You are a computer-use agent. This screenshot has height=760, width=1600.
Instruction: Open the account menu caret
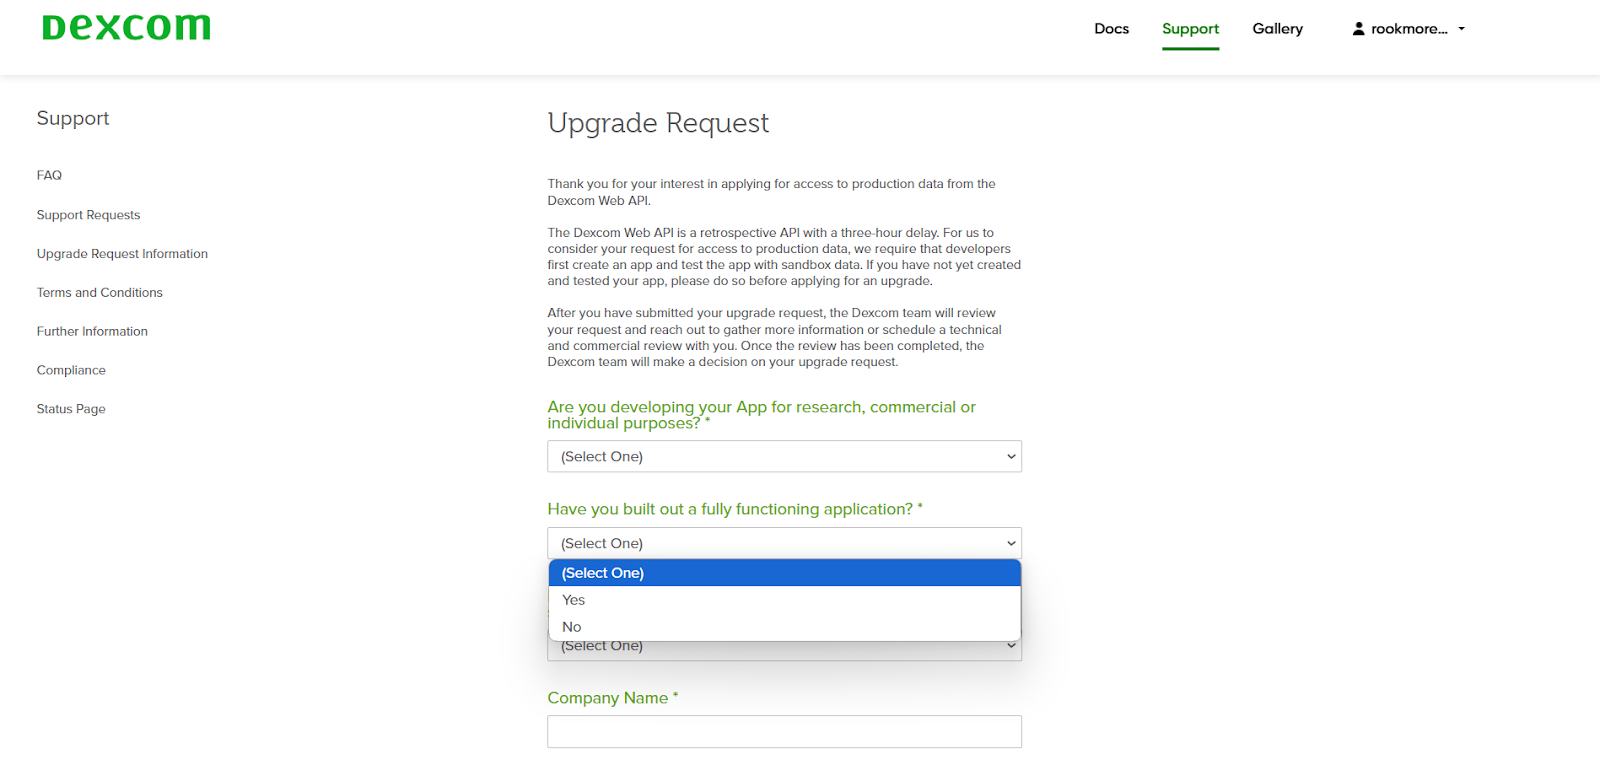[1461, 29]
